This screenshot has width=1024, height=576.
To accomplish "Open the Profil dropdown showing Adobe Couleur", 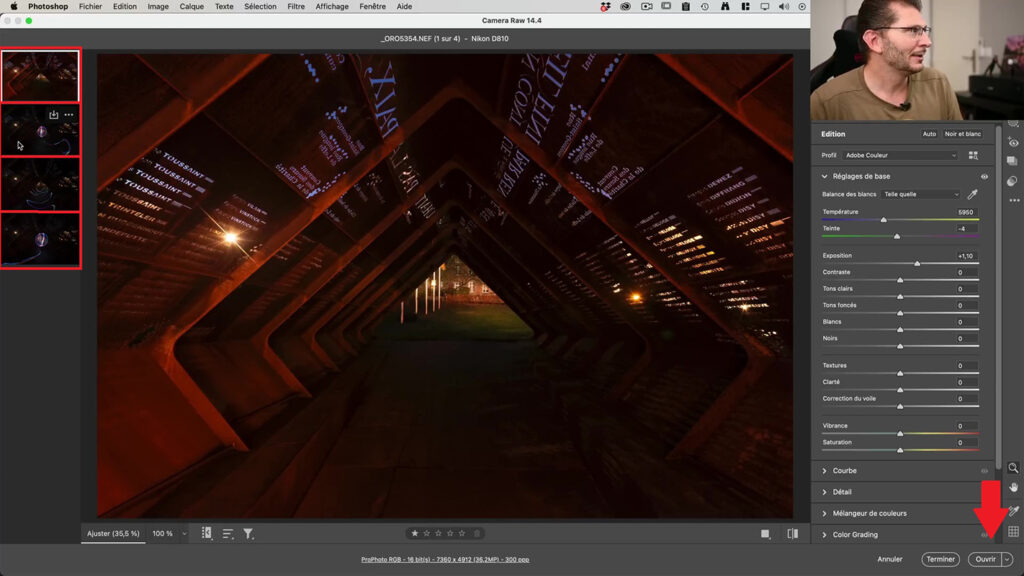I will pyautogui.click(x=898, y=155).
